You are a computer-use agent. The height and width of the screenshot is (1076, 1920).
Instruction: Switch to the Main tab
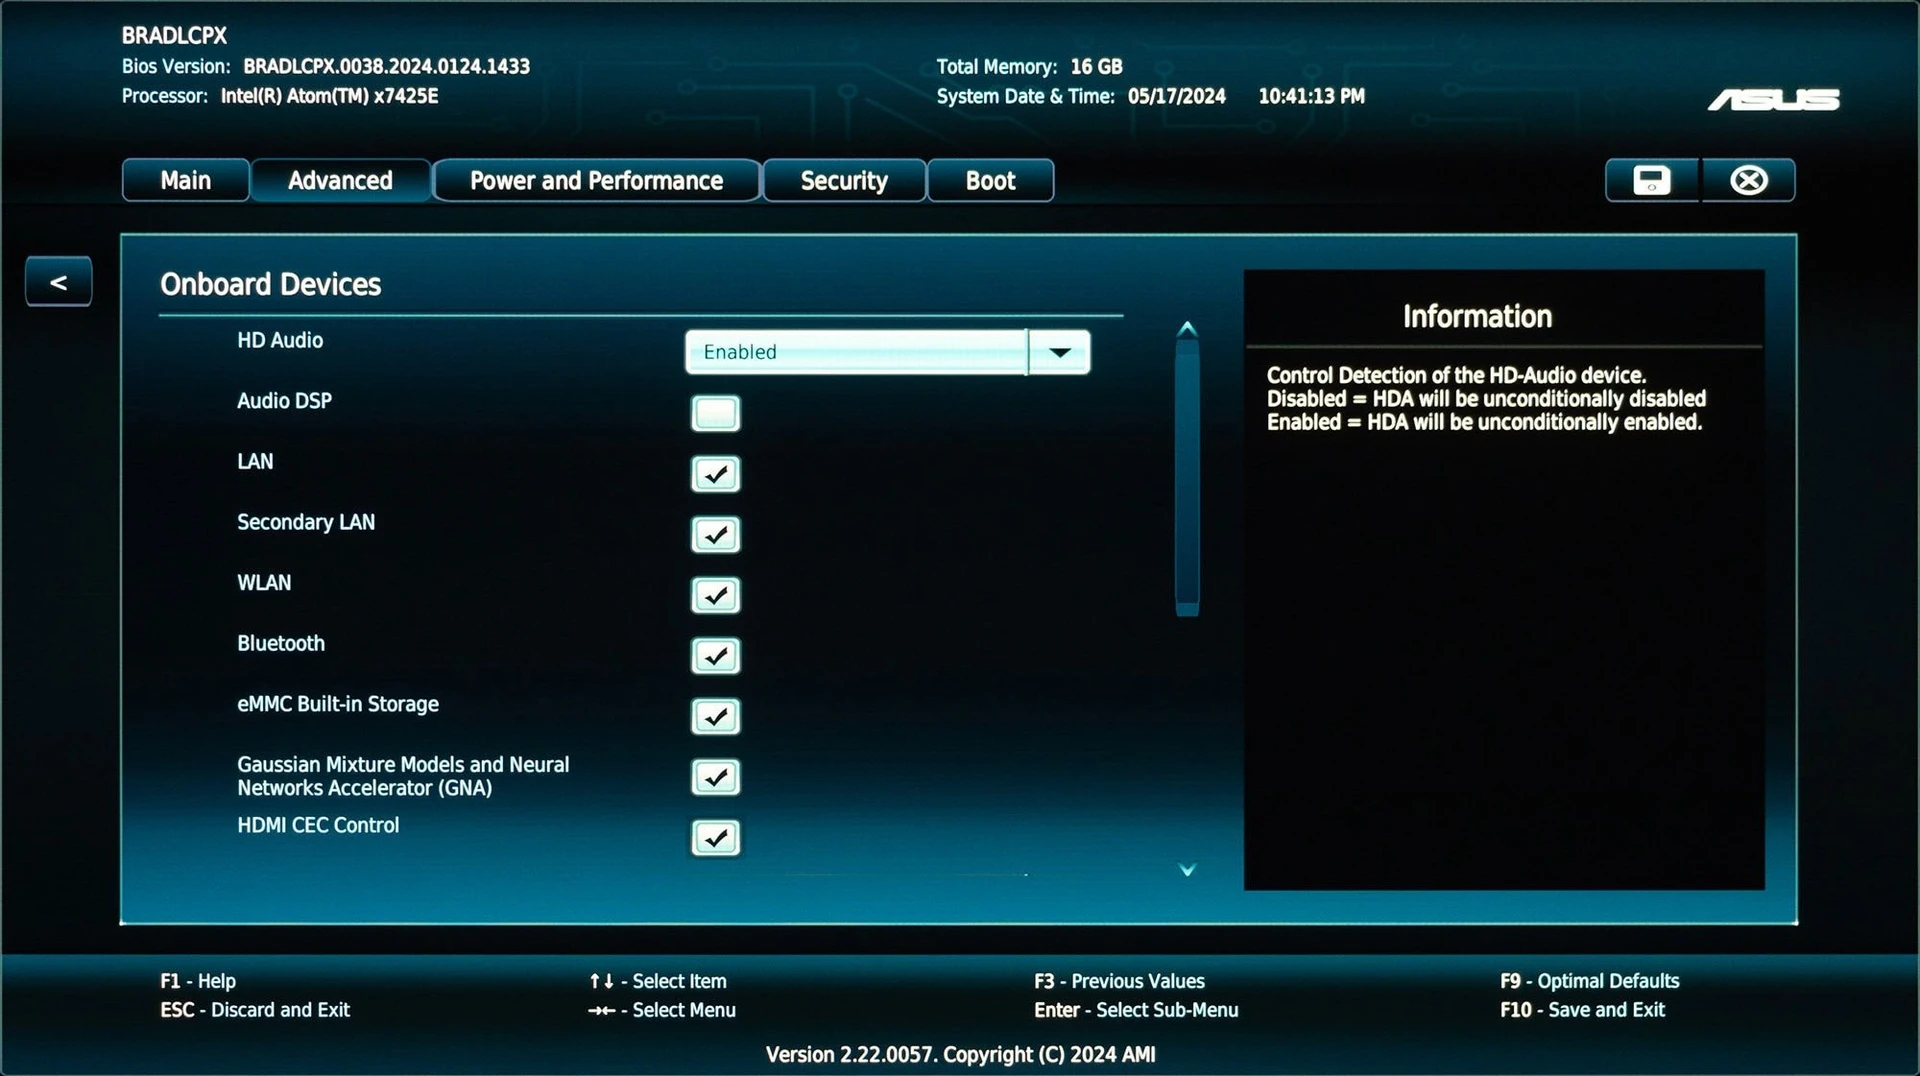tap(186, 181)
